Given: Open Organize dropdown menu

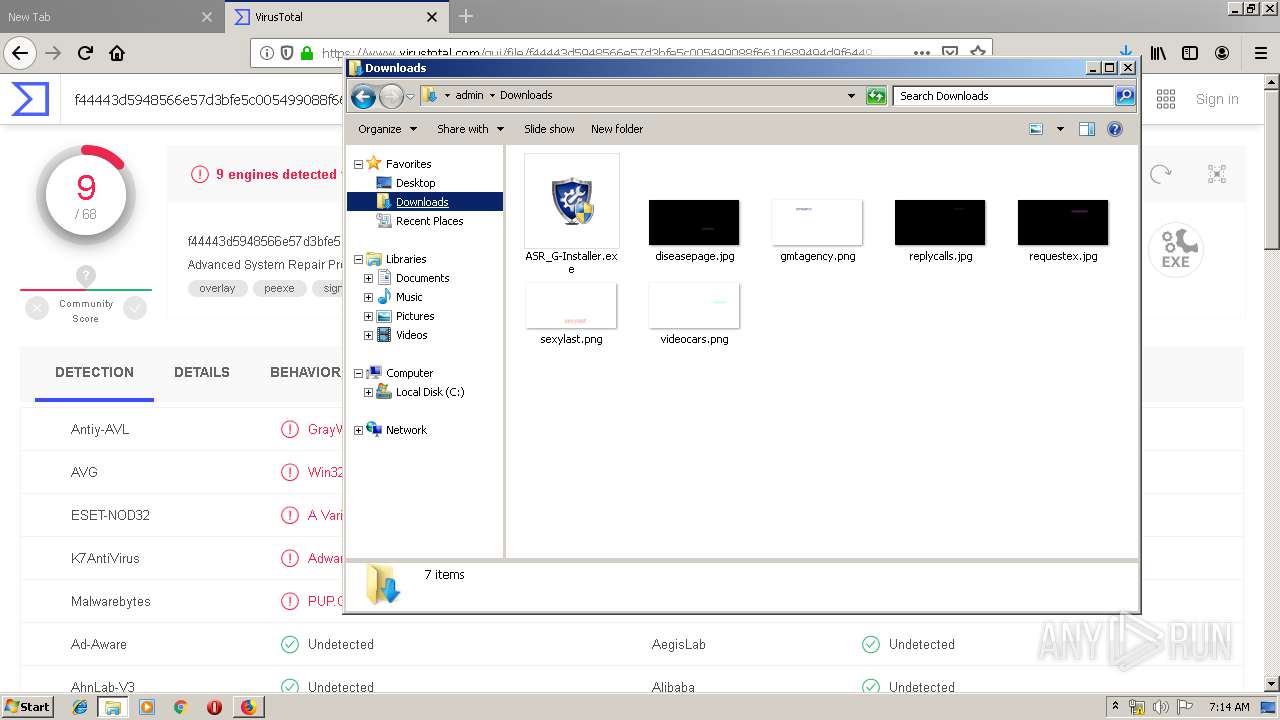Looking at the screenshot, I should (x=386, y=129).
